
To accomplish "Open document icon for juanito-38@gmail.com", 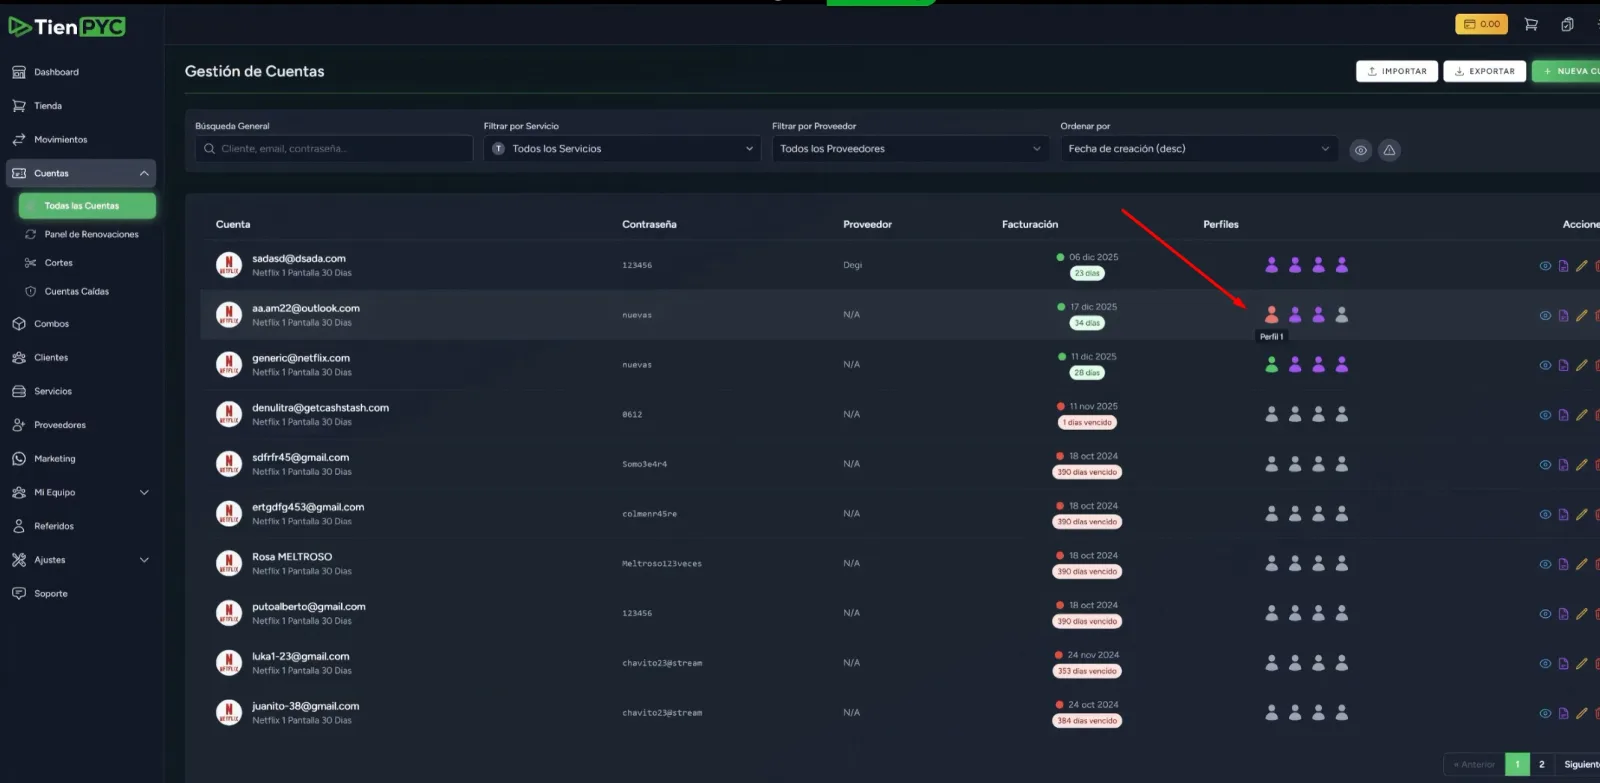I will click(x=1563, y=713).
